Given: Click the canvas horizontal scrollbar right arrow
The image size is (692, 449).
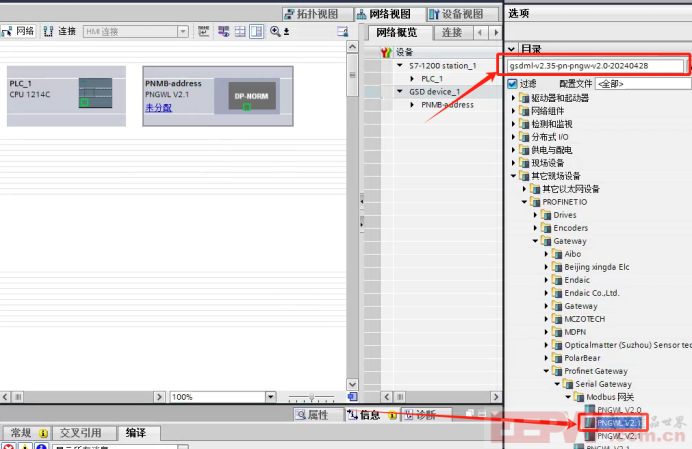Looking at the screenshot, I should 159,397.
